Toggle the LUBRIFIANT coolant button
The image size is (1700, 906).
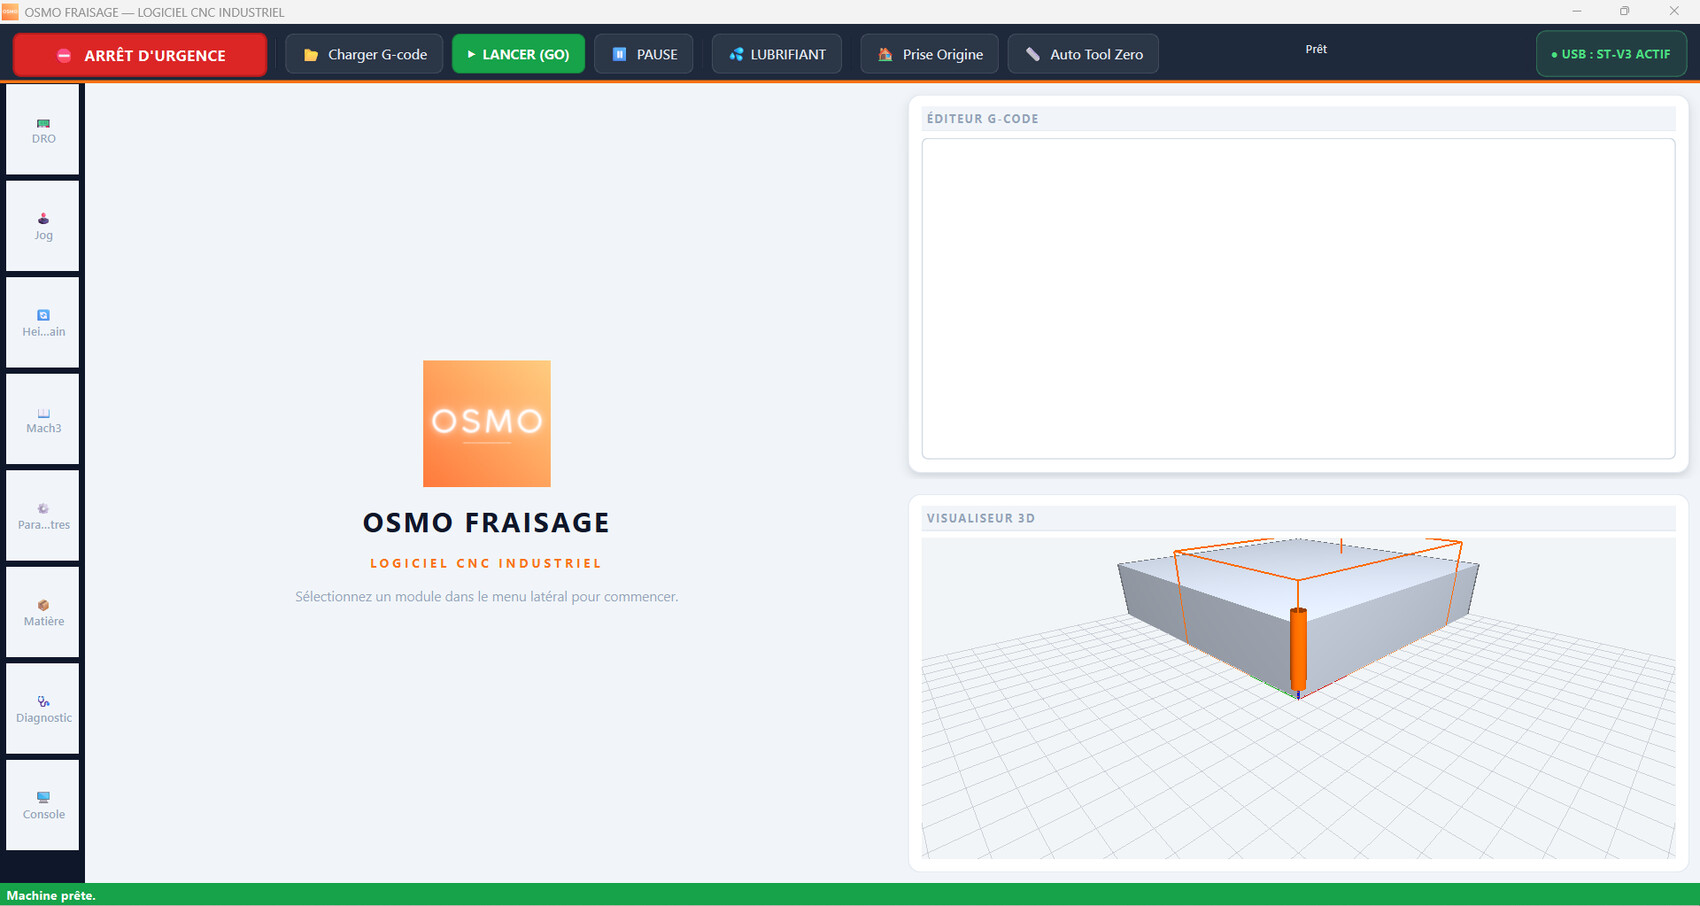click(x=777, y=54)
